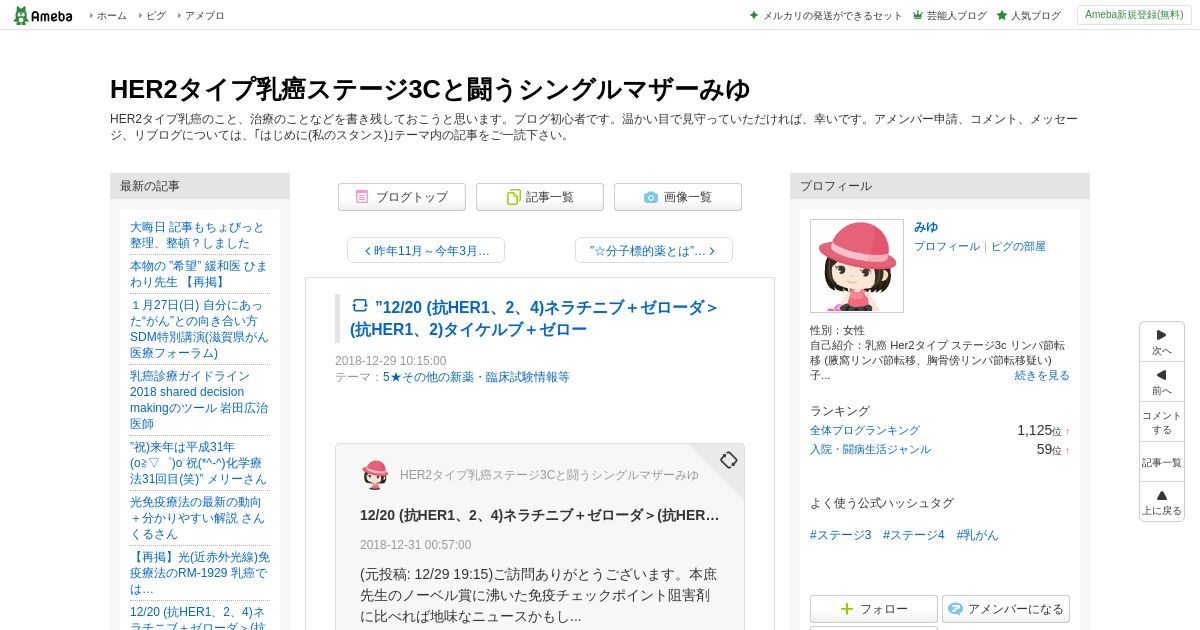Click hashtag #ステージ3
This screenshot has height=630, width=1200.
coord(841,535)
